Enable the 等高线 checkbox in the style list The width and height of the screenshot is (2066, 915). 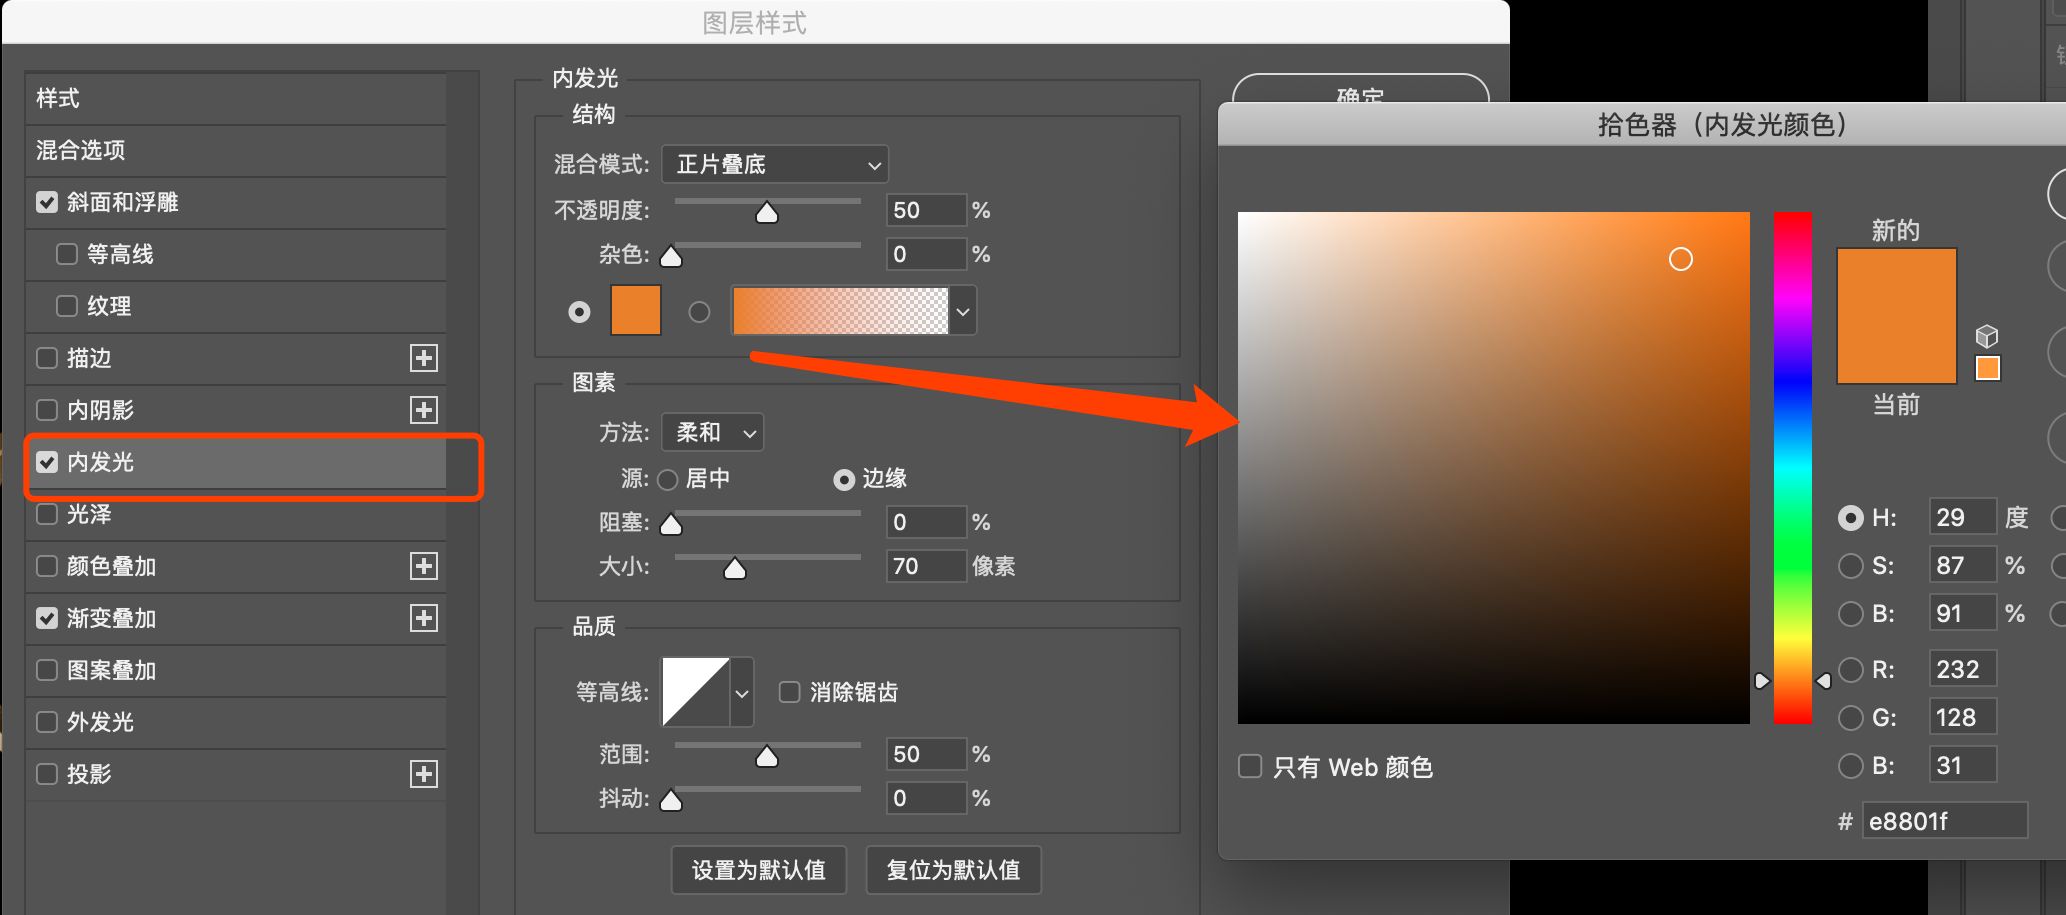[x=67, y=254]
